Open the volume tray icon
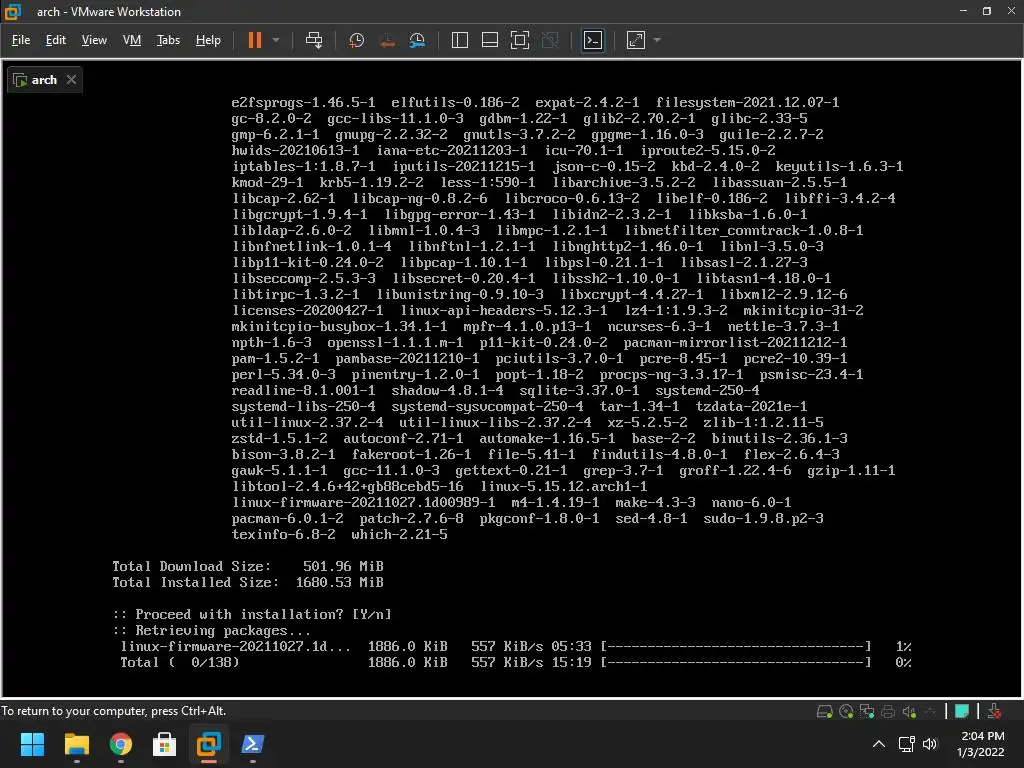This screenshot has height=768, width=1024. coord(930,744)
